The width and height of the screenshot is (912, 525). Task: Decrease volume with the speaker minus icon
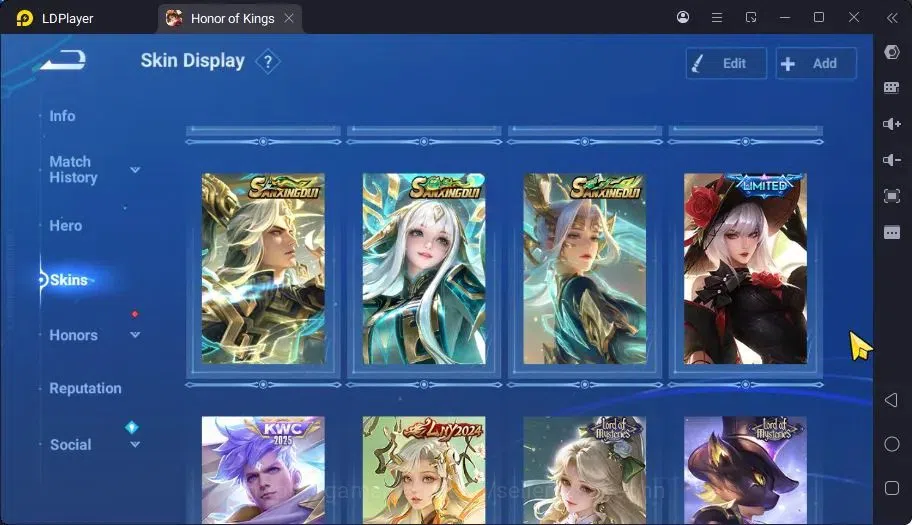[x=892, y=160]
